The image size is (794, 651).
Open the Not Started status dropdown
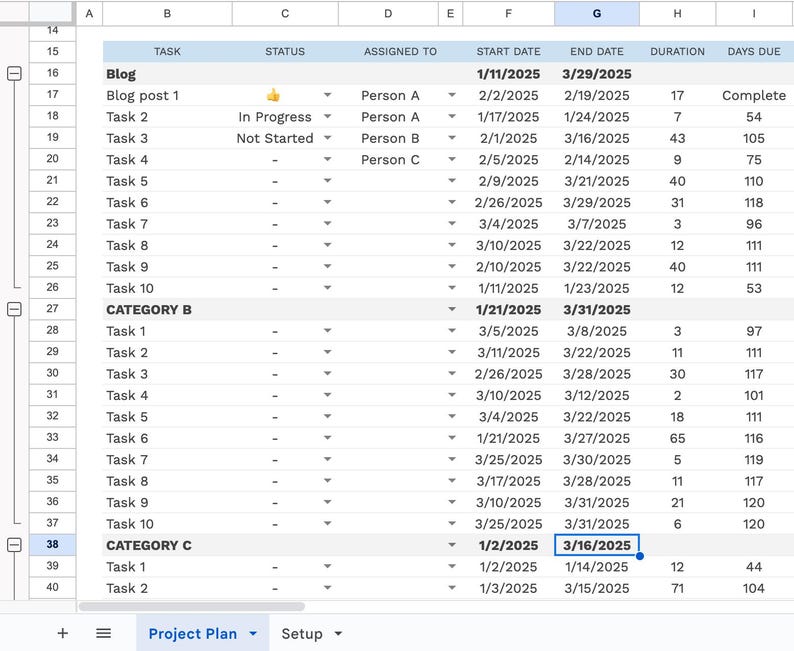pyautogui.click(x=328, y=138)
